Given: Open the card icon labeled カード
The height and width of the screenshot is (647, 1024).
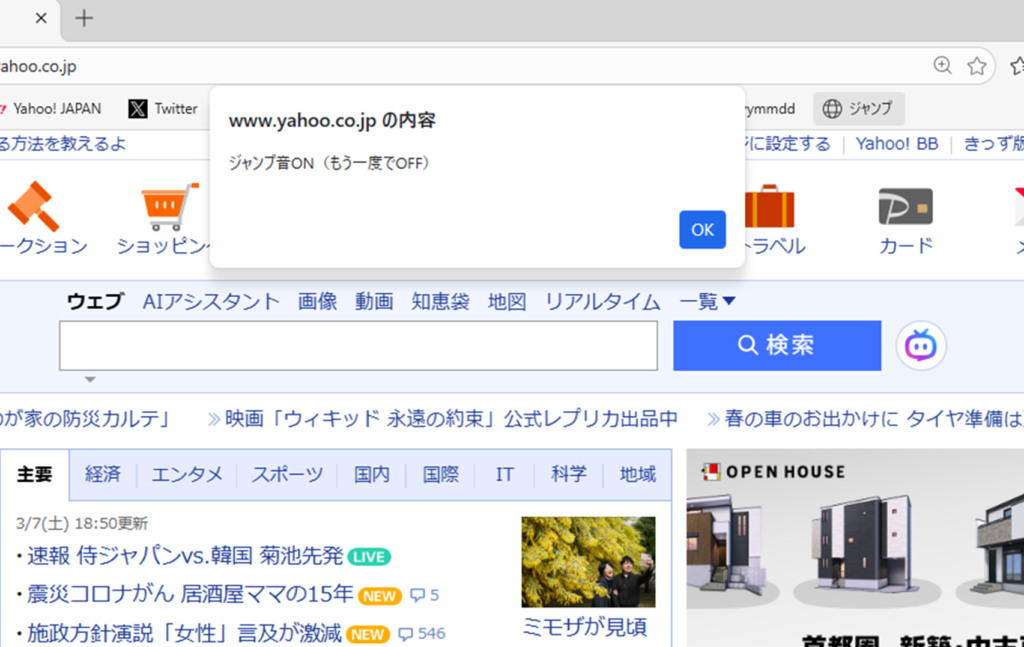Looking at the screenshot, I should (x=905, y=206).
